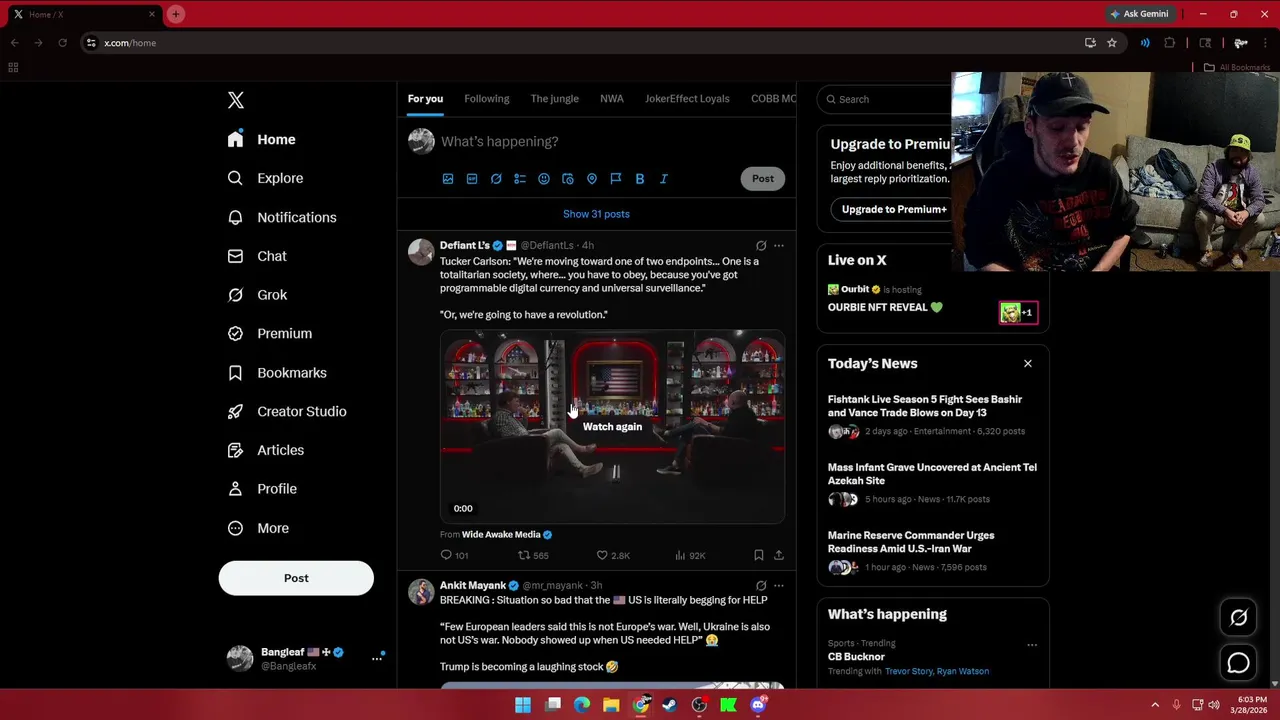Click the X logo in the sidebar
Viewport: 1280px width, 720px height.
tap(236, 100)
